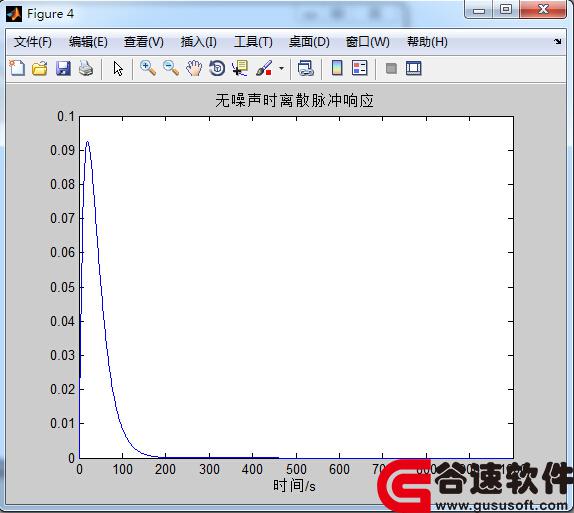
Task: Click the Link Plot icon
Action: pyautogui.click(x=306, y=68)
